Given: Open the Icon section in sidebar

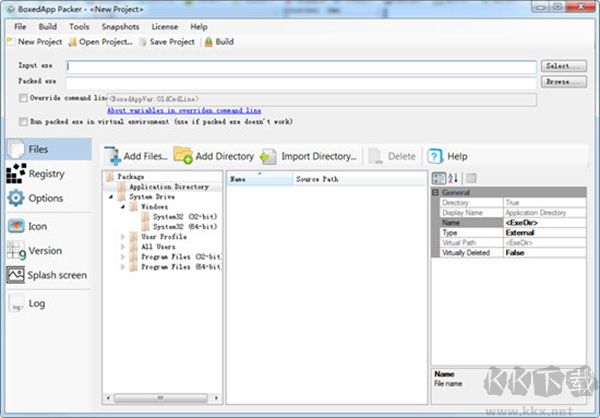Looking at the screenshot, I should point(49,226).
